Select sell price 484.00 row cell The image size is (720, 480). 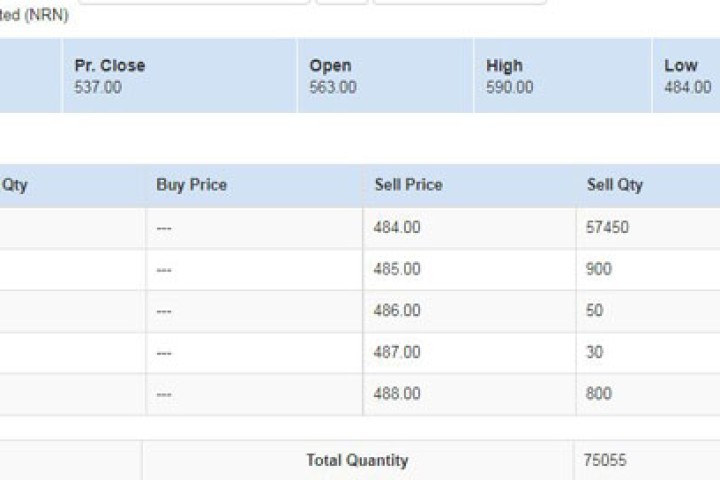pyautogui.click(x=397, y=228)
